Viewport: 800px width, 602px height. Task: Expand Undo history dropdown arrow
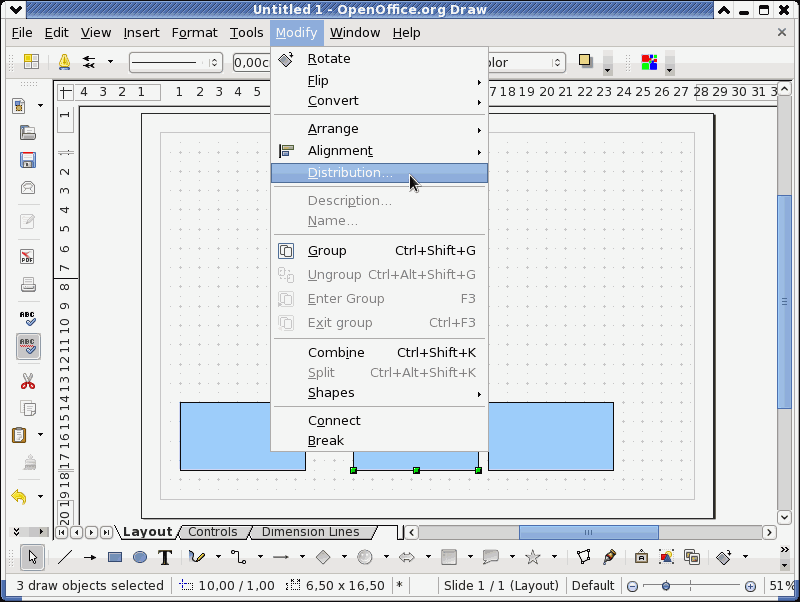coord(41,496)
